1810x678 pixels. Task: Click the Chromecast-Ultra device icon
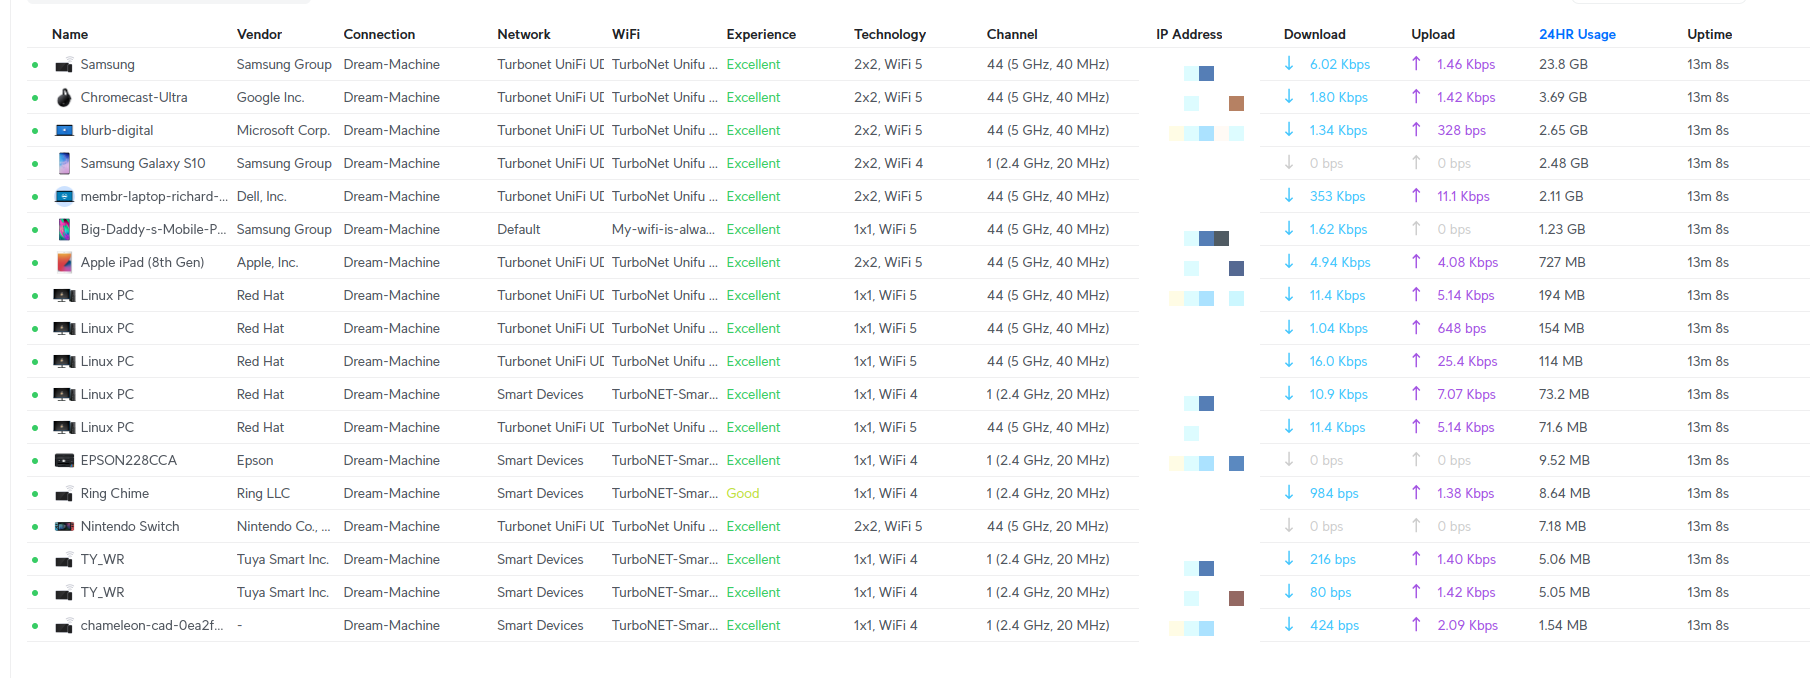click(64, 98)
